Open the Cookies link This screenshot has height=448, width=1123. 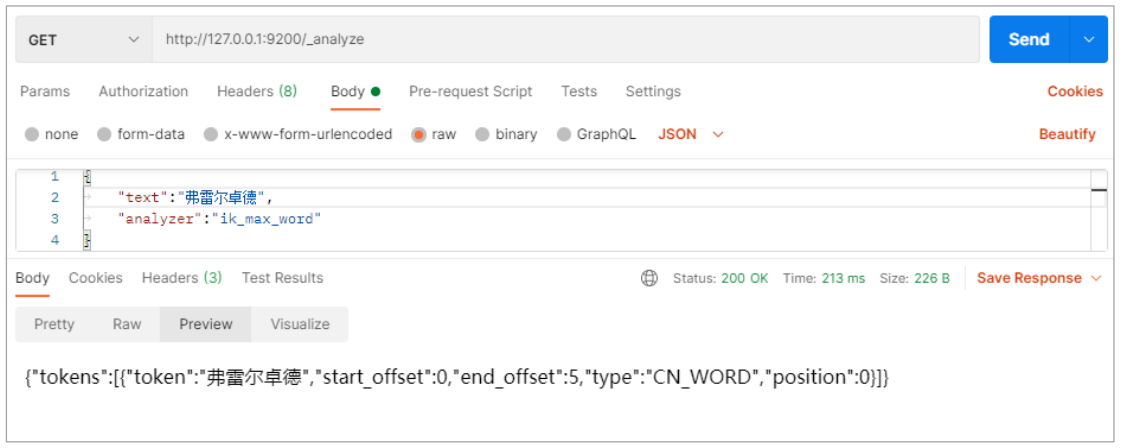(1075, 91)
